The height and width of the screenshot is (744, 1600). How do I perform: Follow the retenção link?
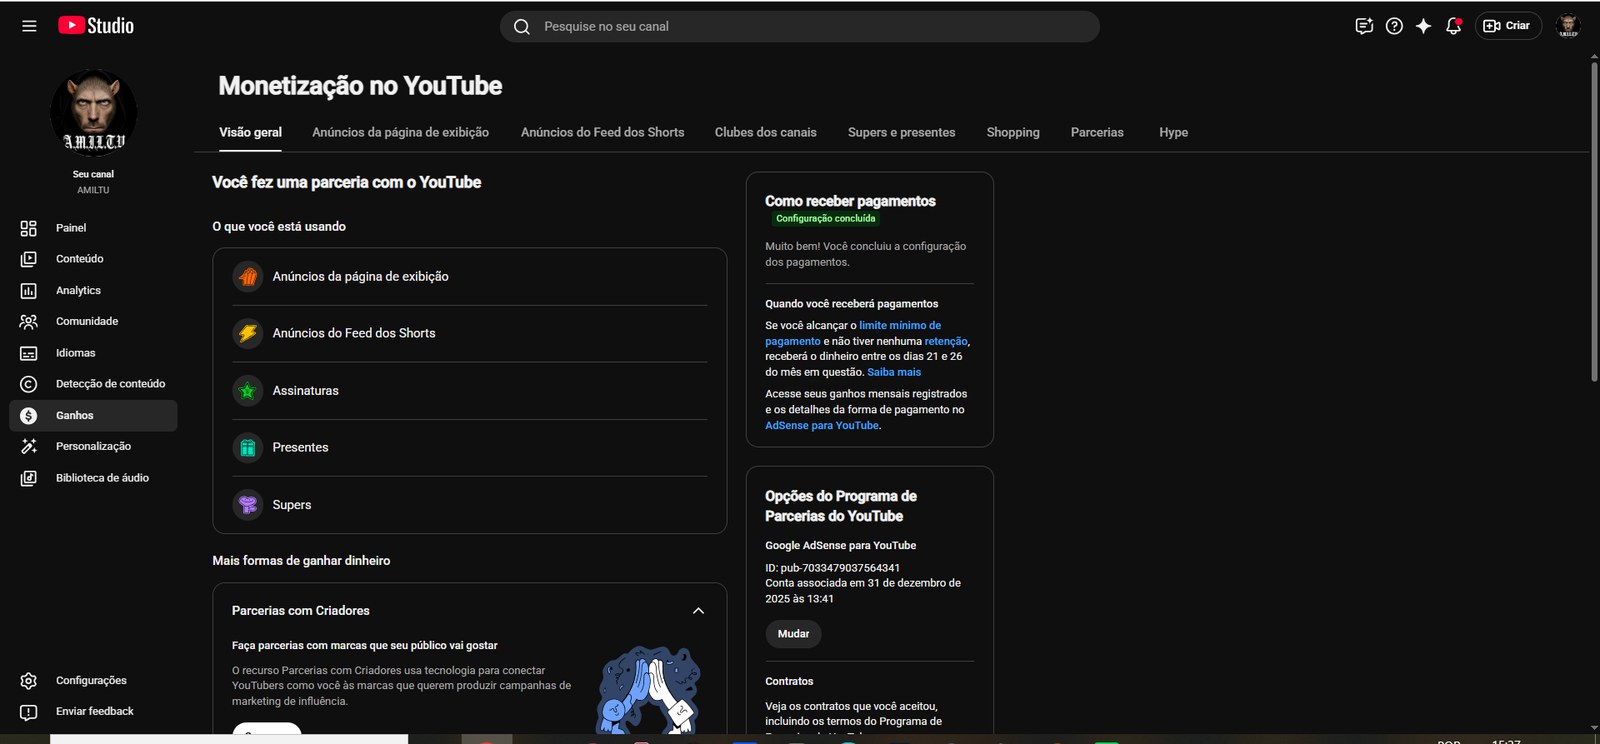point(946,342)
